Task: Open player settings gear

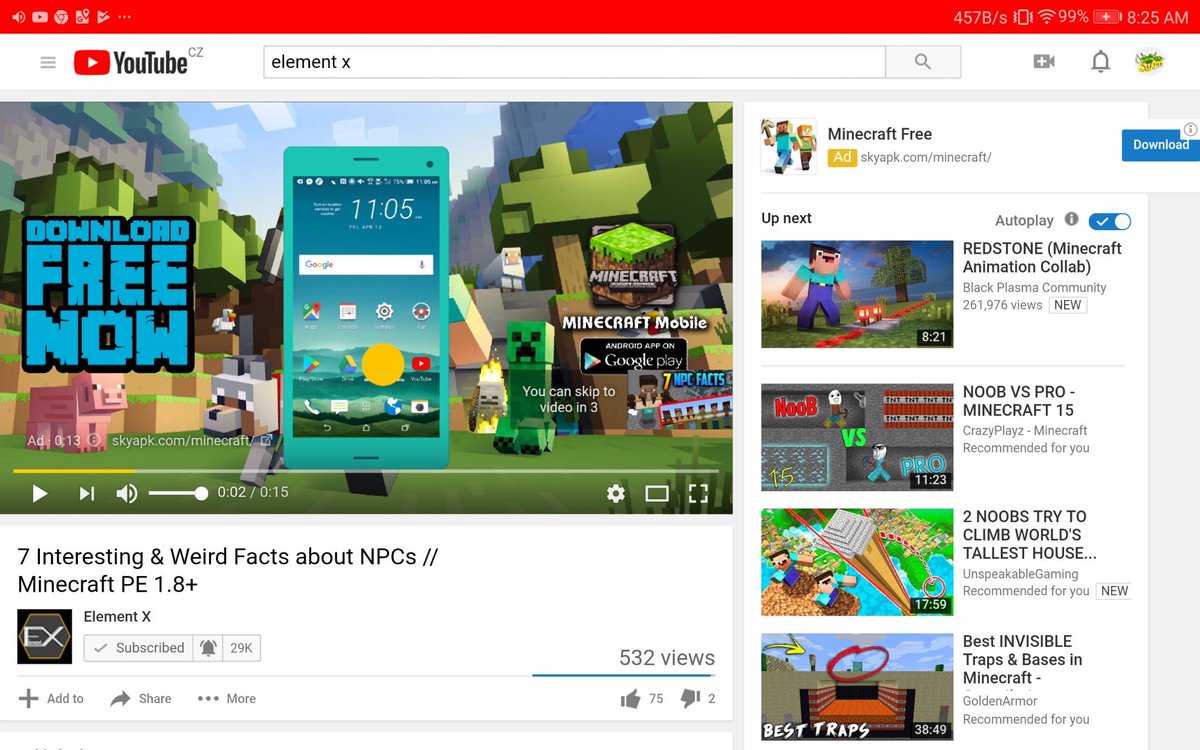Action: tap(616, 493)
